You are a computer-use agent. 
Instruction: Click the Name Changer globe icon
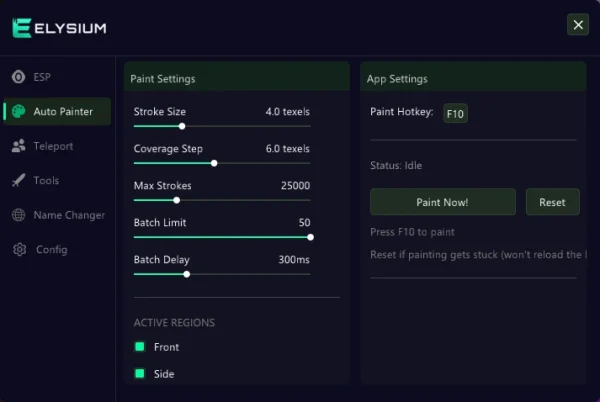point(18,215)
